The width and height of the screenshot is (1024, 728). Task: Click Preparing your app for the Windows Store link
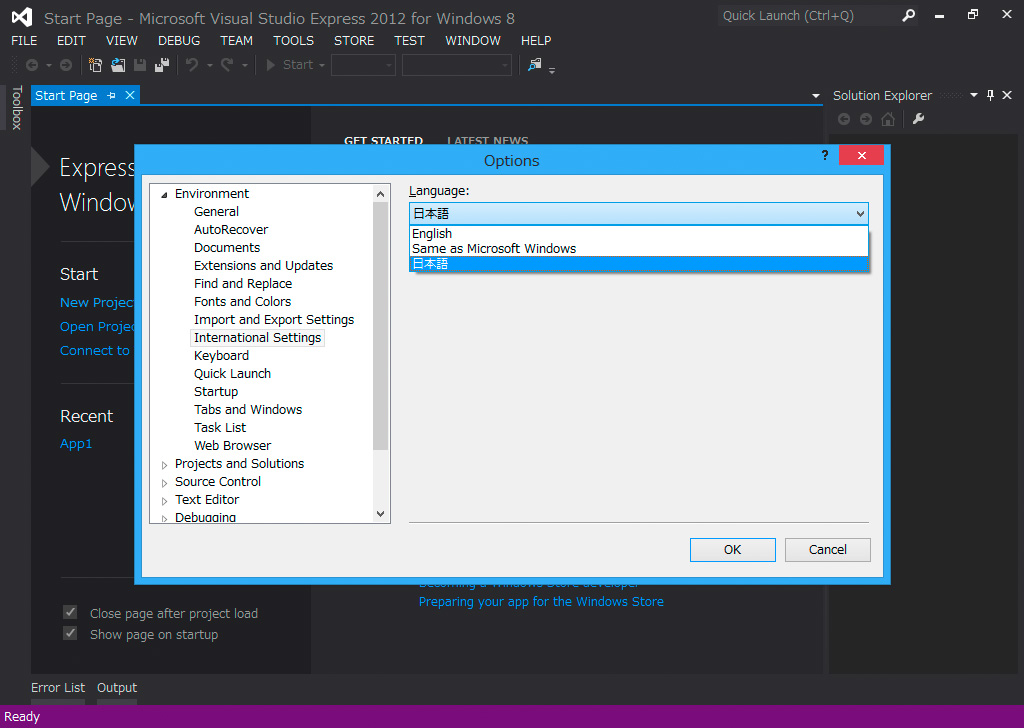(541, 601)
